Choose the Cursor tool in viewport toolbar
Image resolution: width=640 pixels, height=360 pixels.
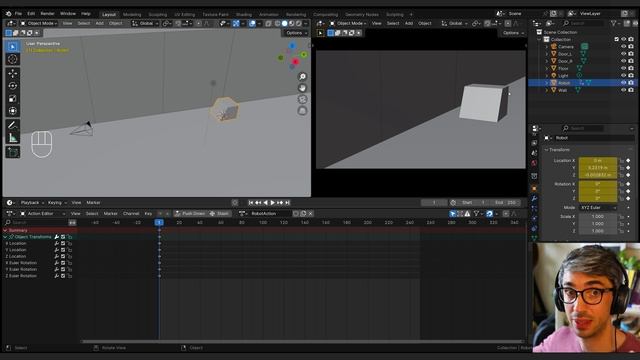coord(13,59)
